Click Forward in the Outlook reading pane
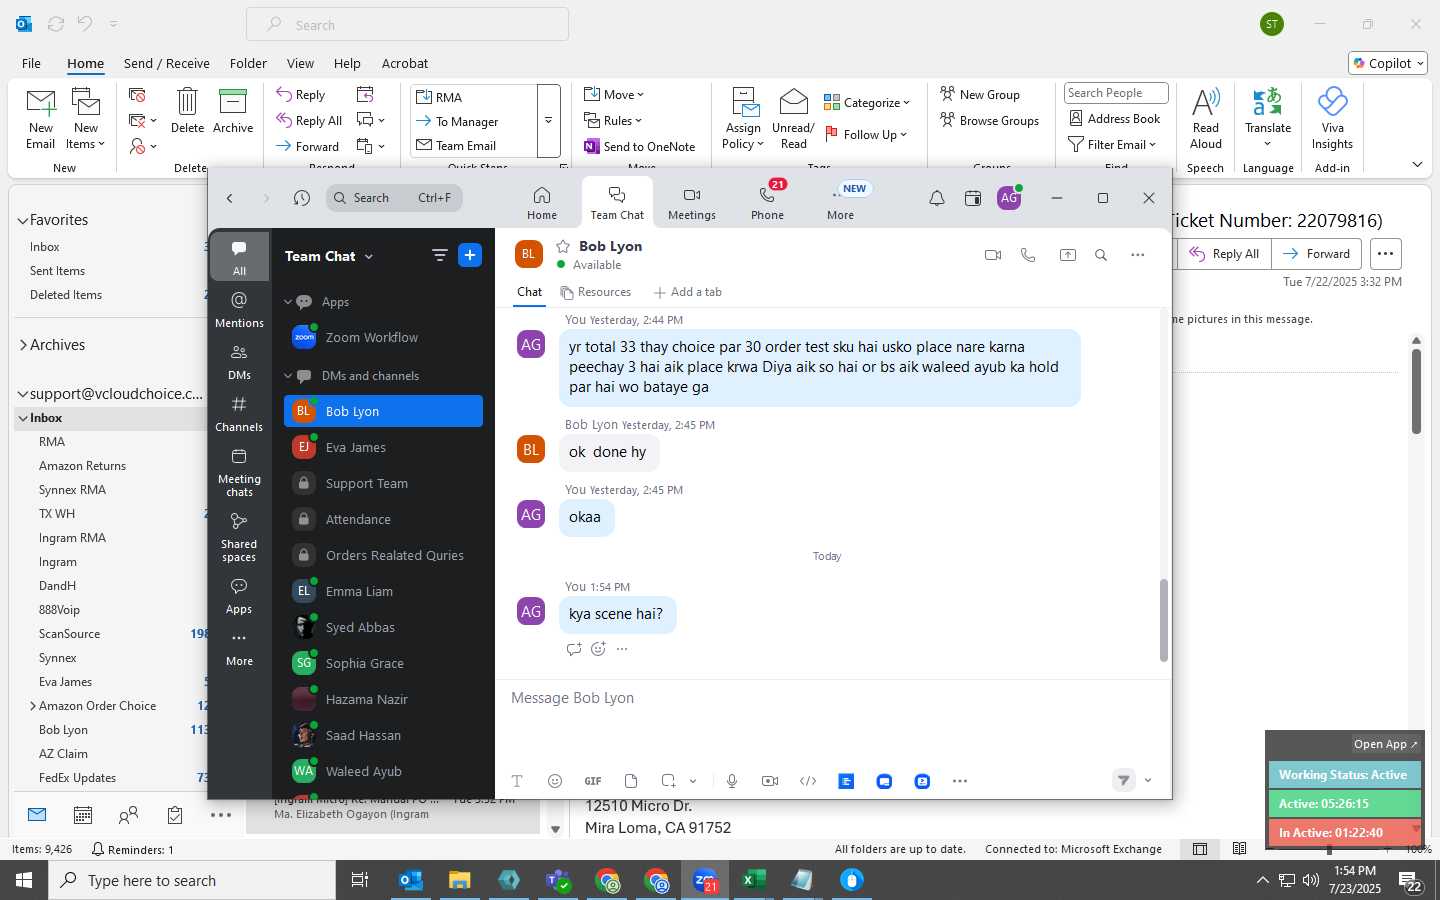The image size is (1440, 900). (x=1317, y=254)
